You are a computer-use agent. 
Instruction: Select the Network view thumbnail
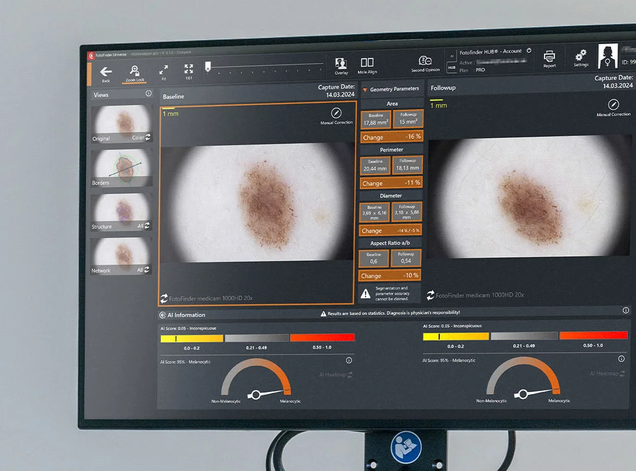pos(121,256)
